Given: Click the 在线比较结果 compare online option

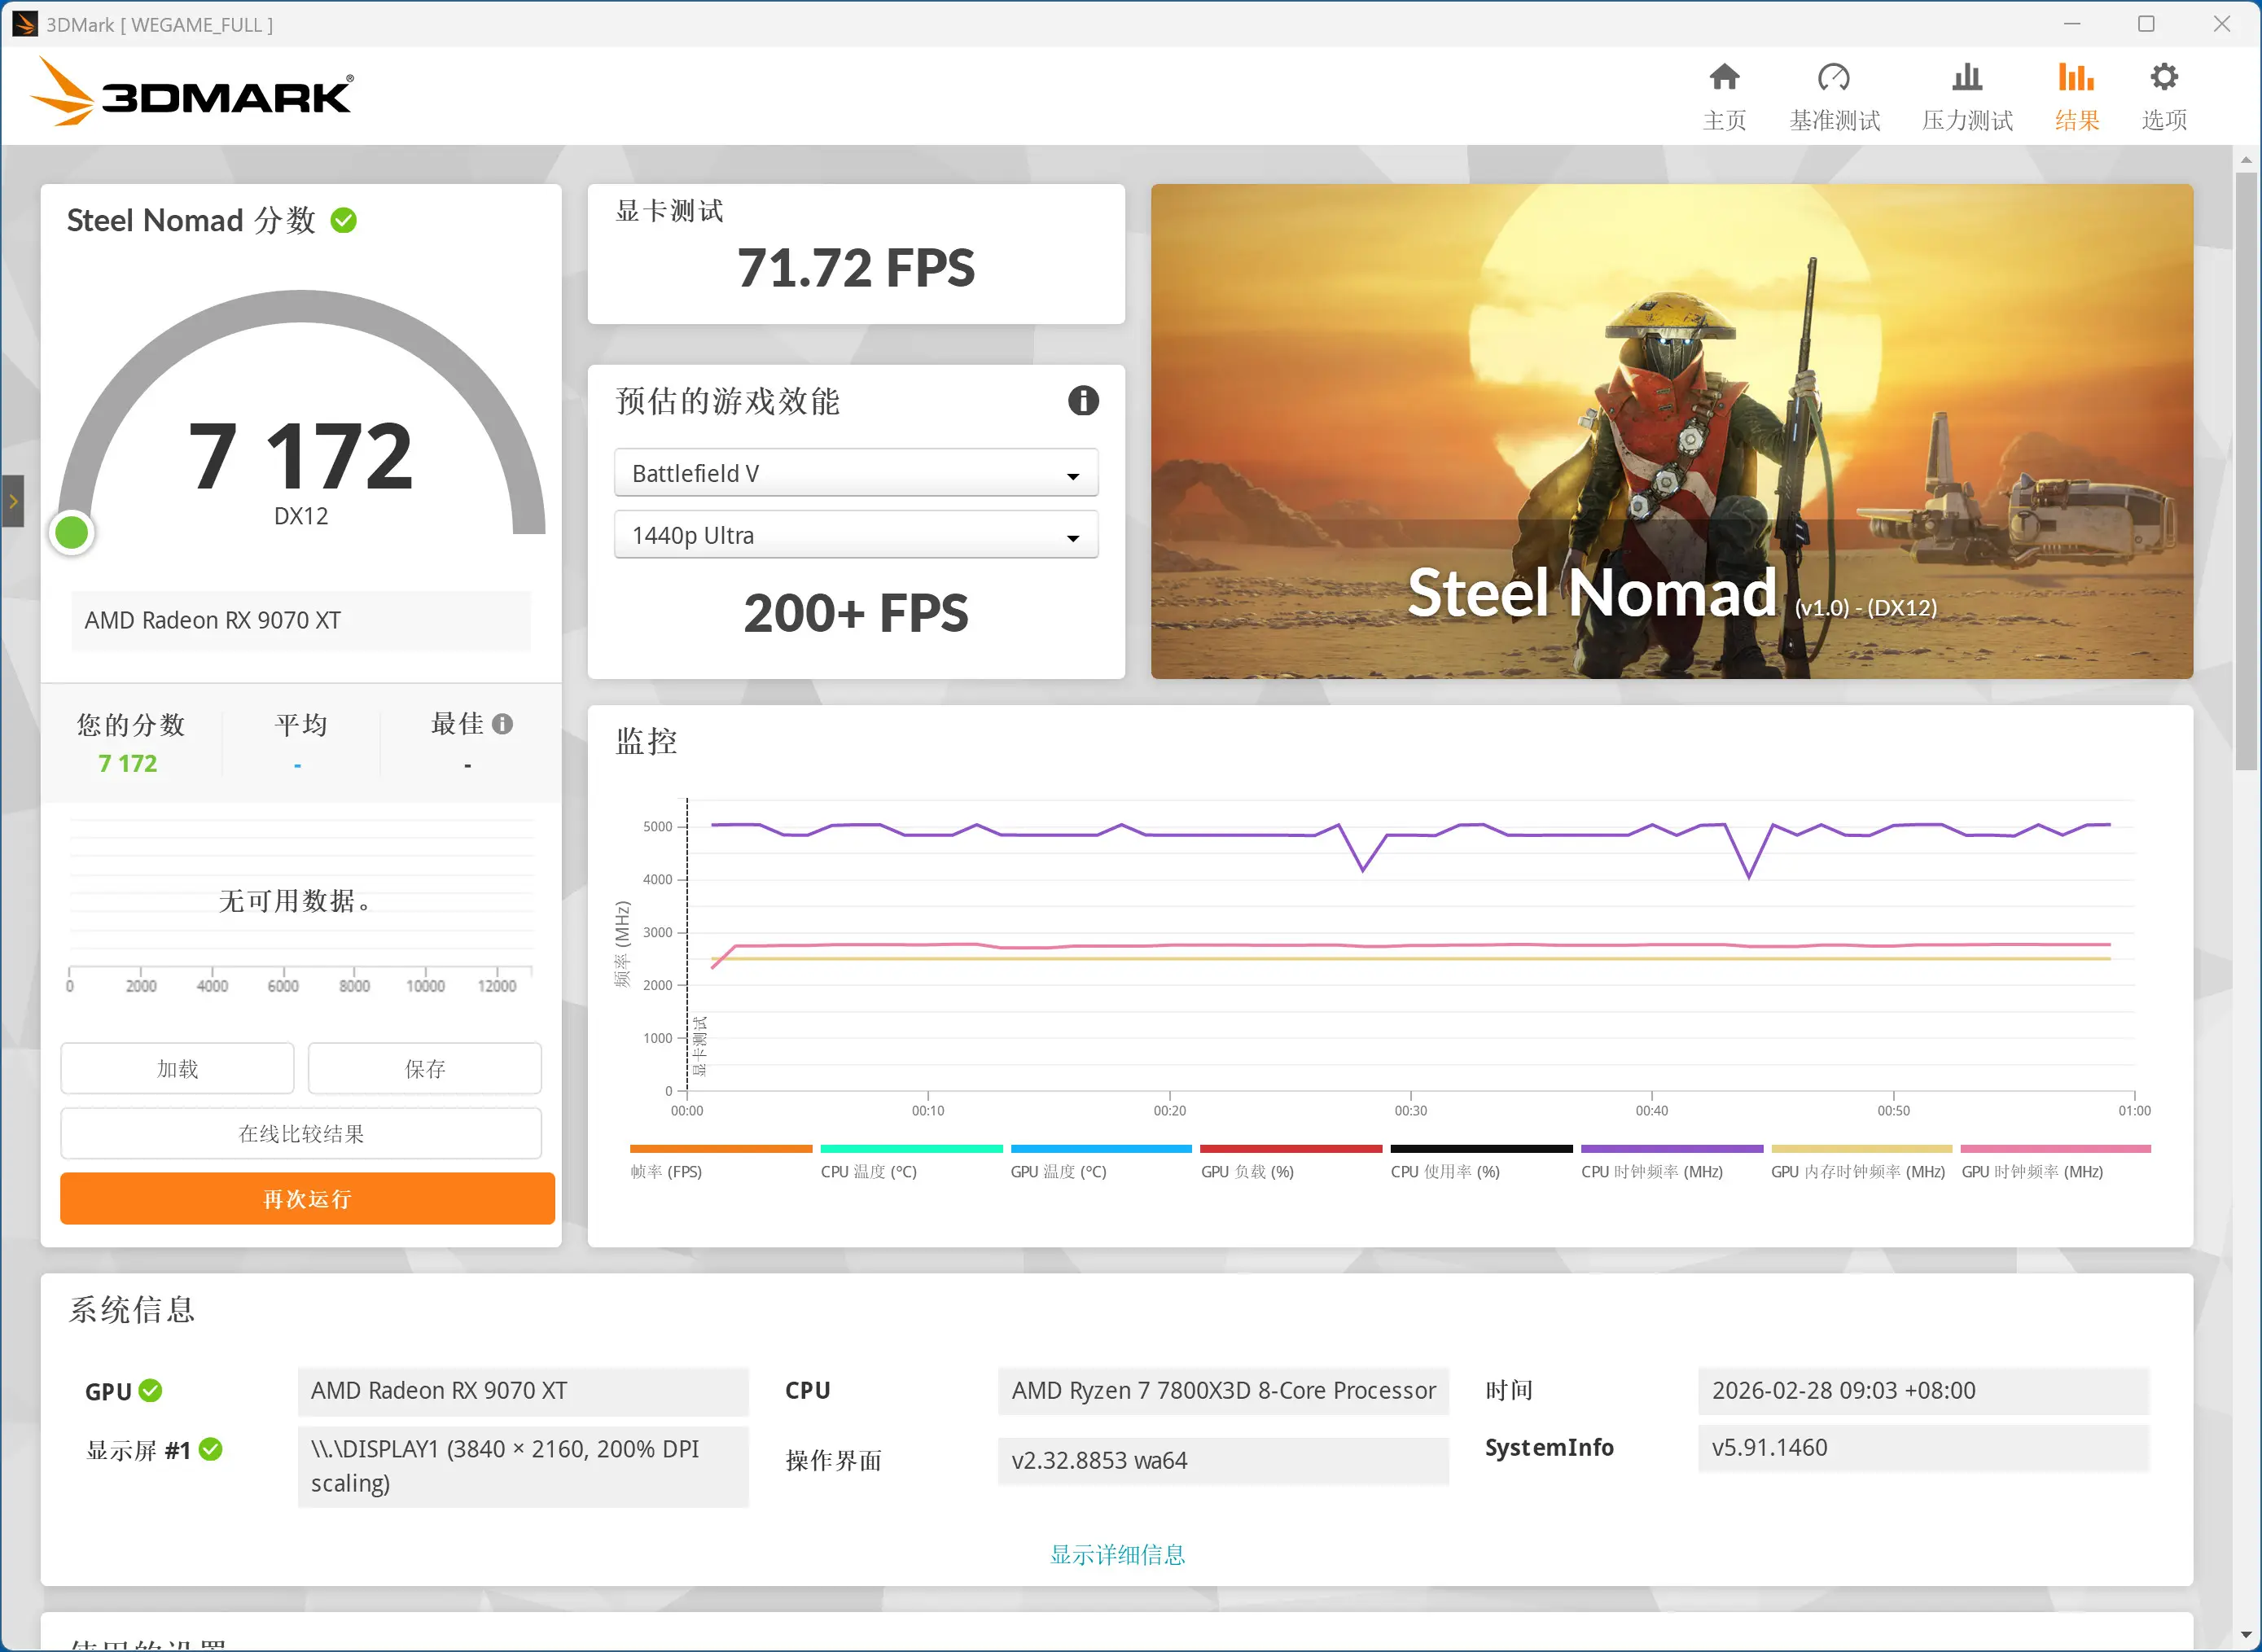Looking at the screenshot, I should click(x=300, y=1133).
